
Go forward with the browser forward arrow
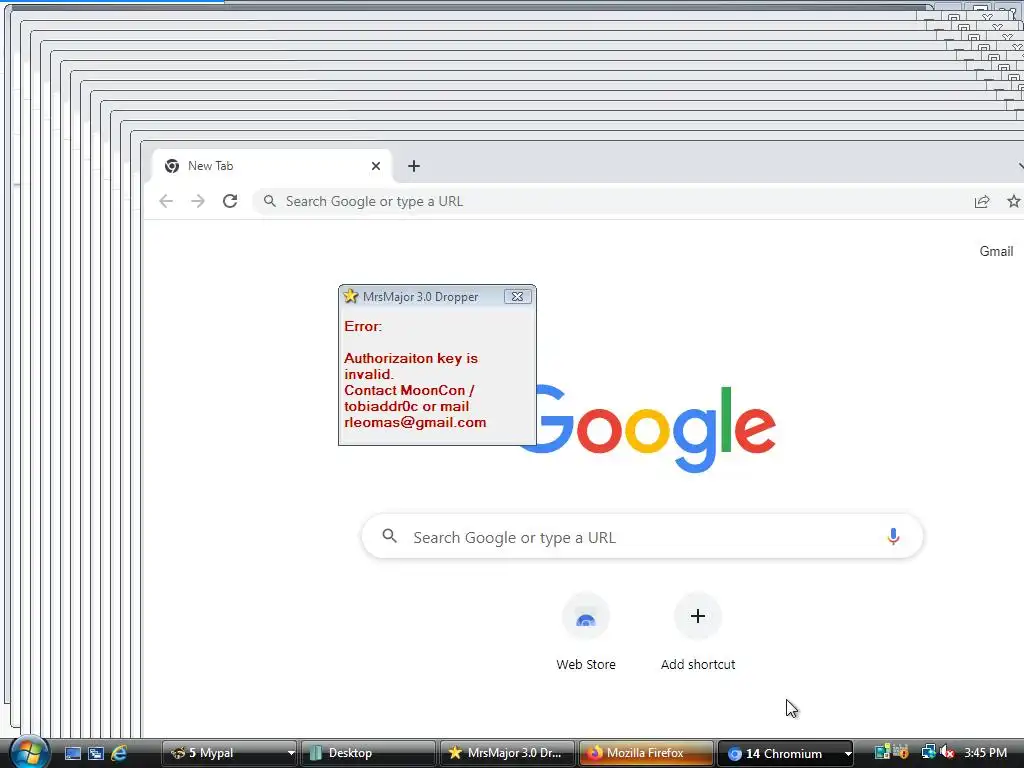tap(198, 201)
